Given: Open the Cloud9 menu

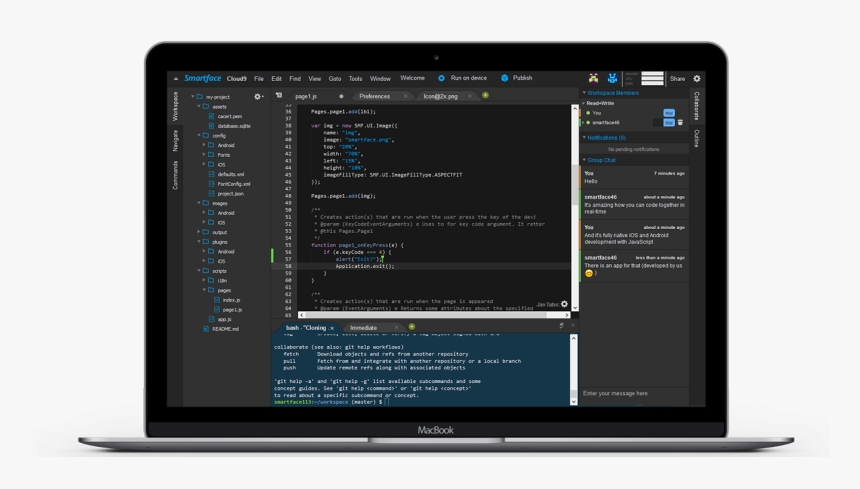Looking at the screenshot, I should tap(237, 79).
